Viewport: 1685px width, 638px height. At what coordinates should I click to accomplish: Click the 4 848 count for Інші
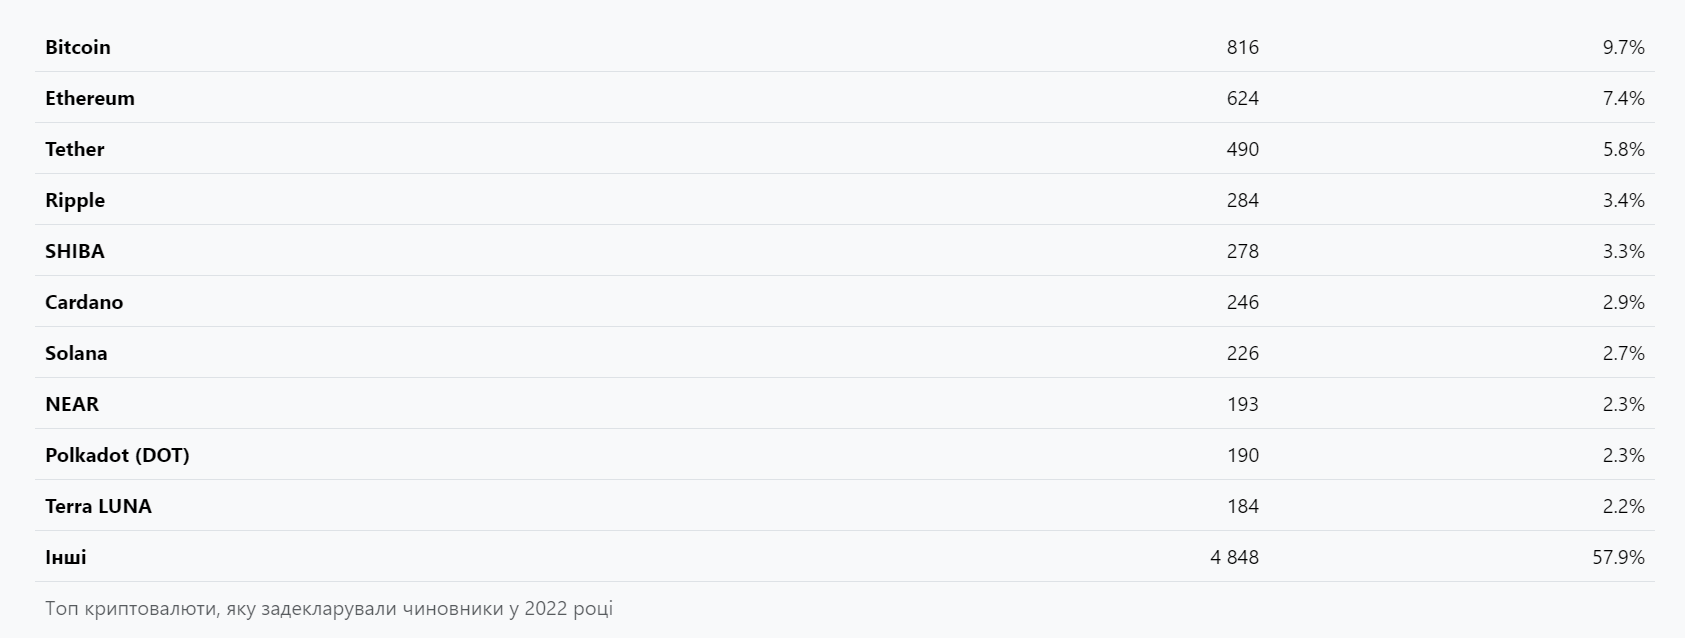[x=1234, y=557]
